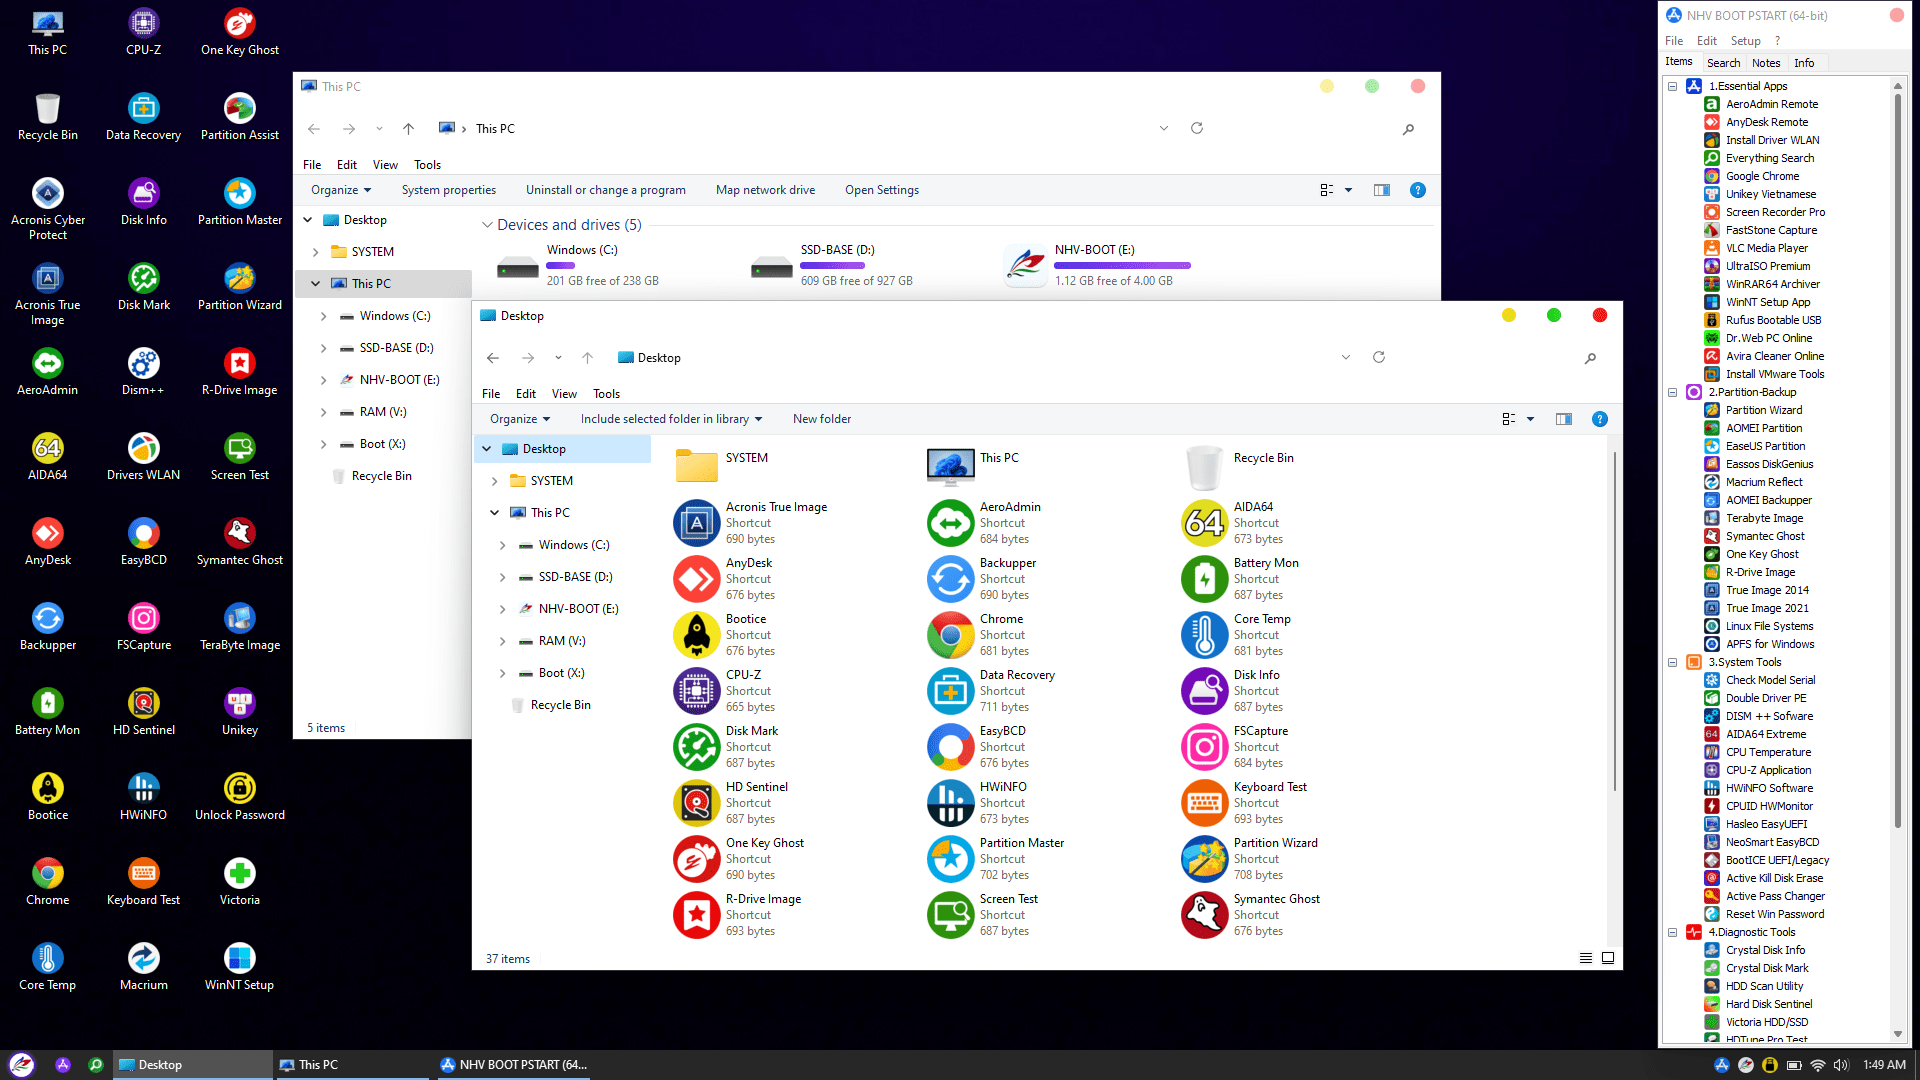Click PSTART list vertical scrollbar
Viewport: 1920px width, 1080px height.
[1898, 460]
